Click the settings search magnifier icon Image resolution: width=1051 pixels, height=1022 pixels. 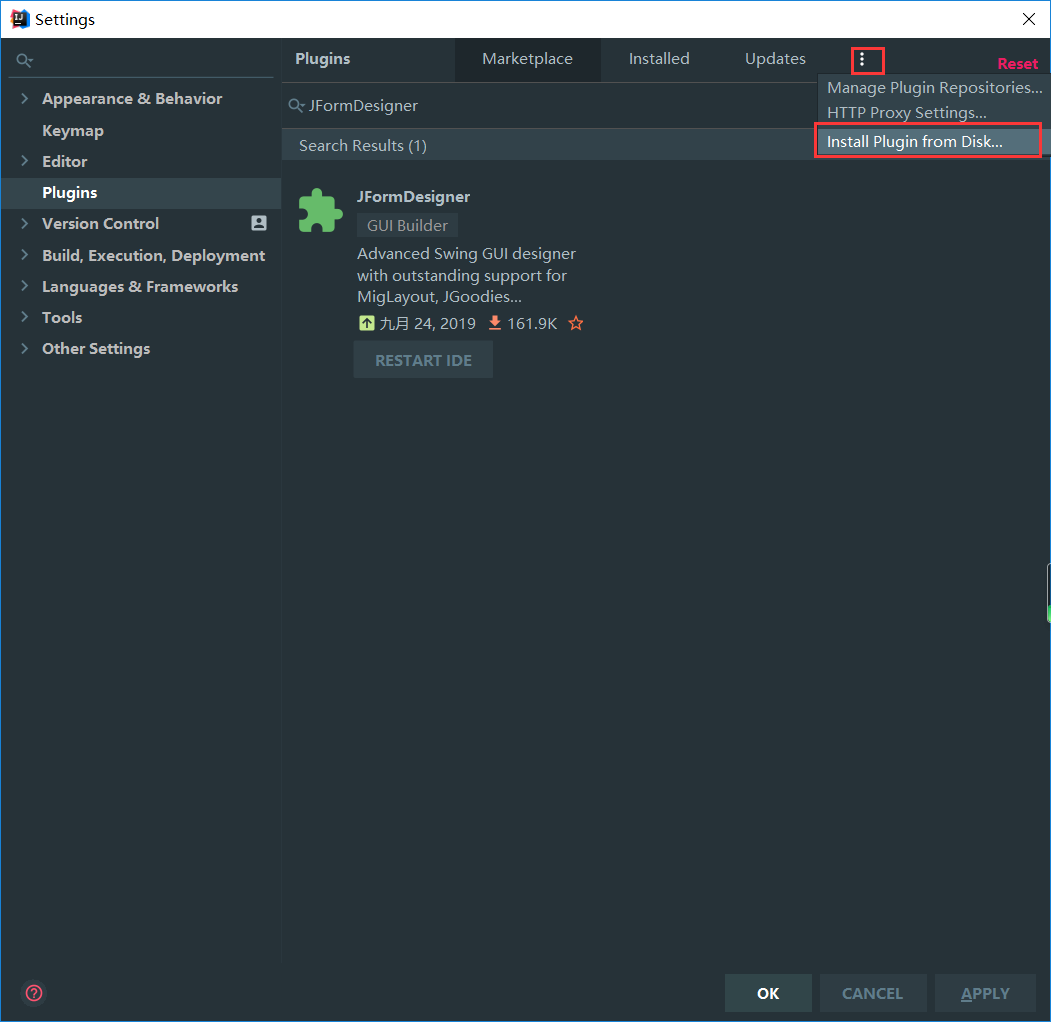coord(24,60)
